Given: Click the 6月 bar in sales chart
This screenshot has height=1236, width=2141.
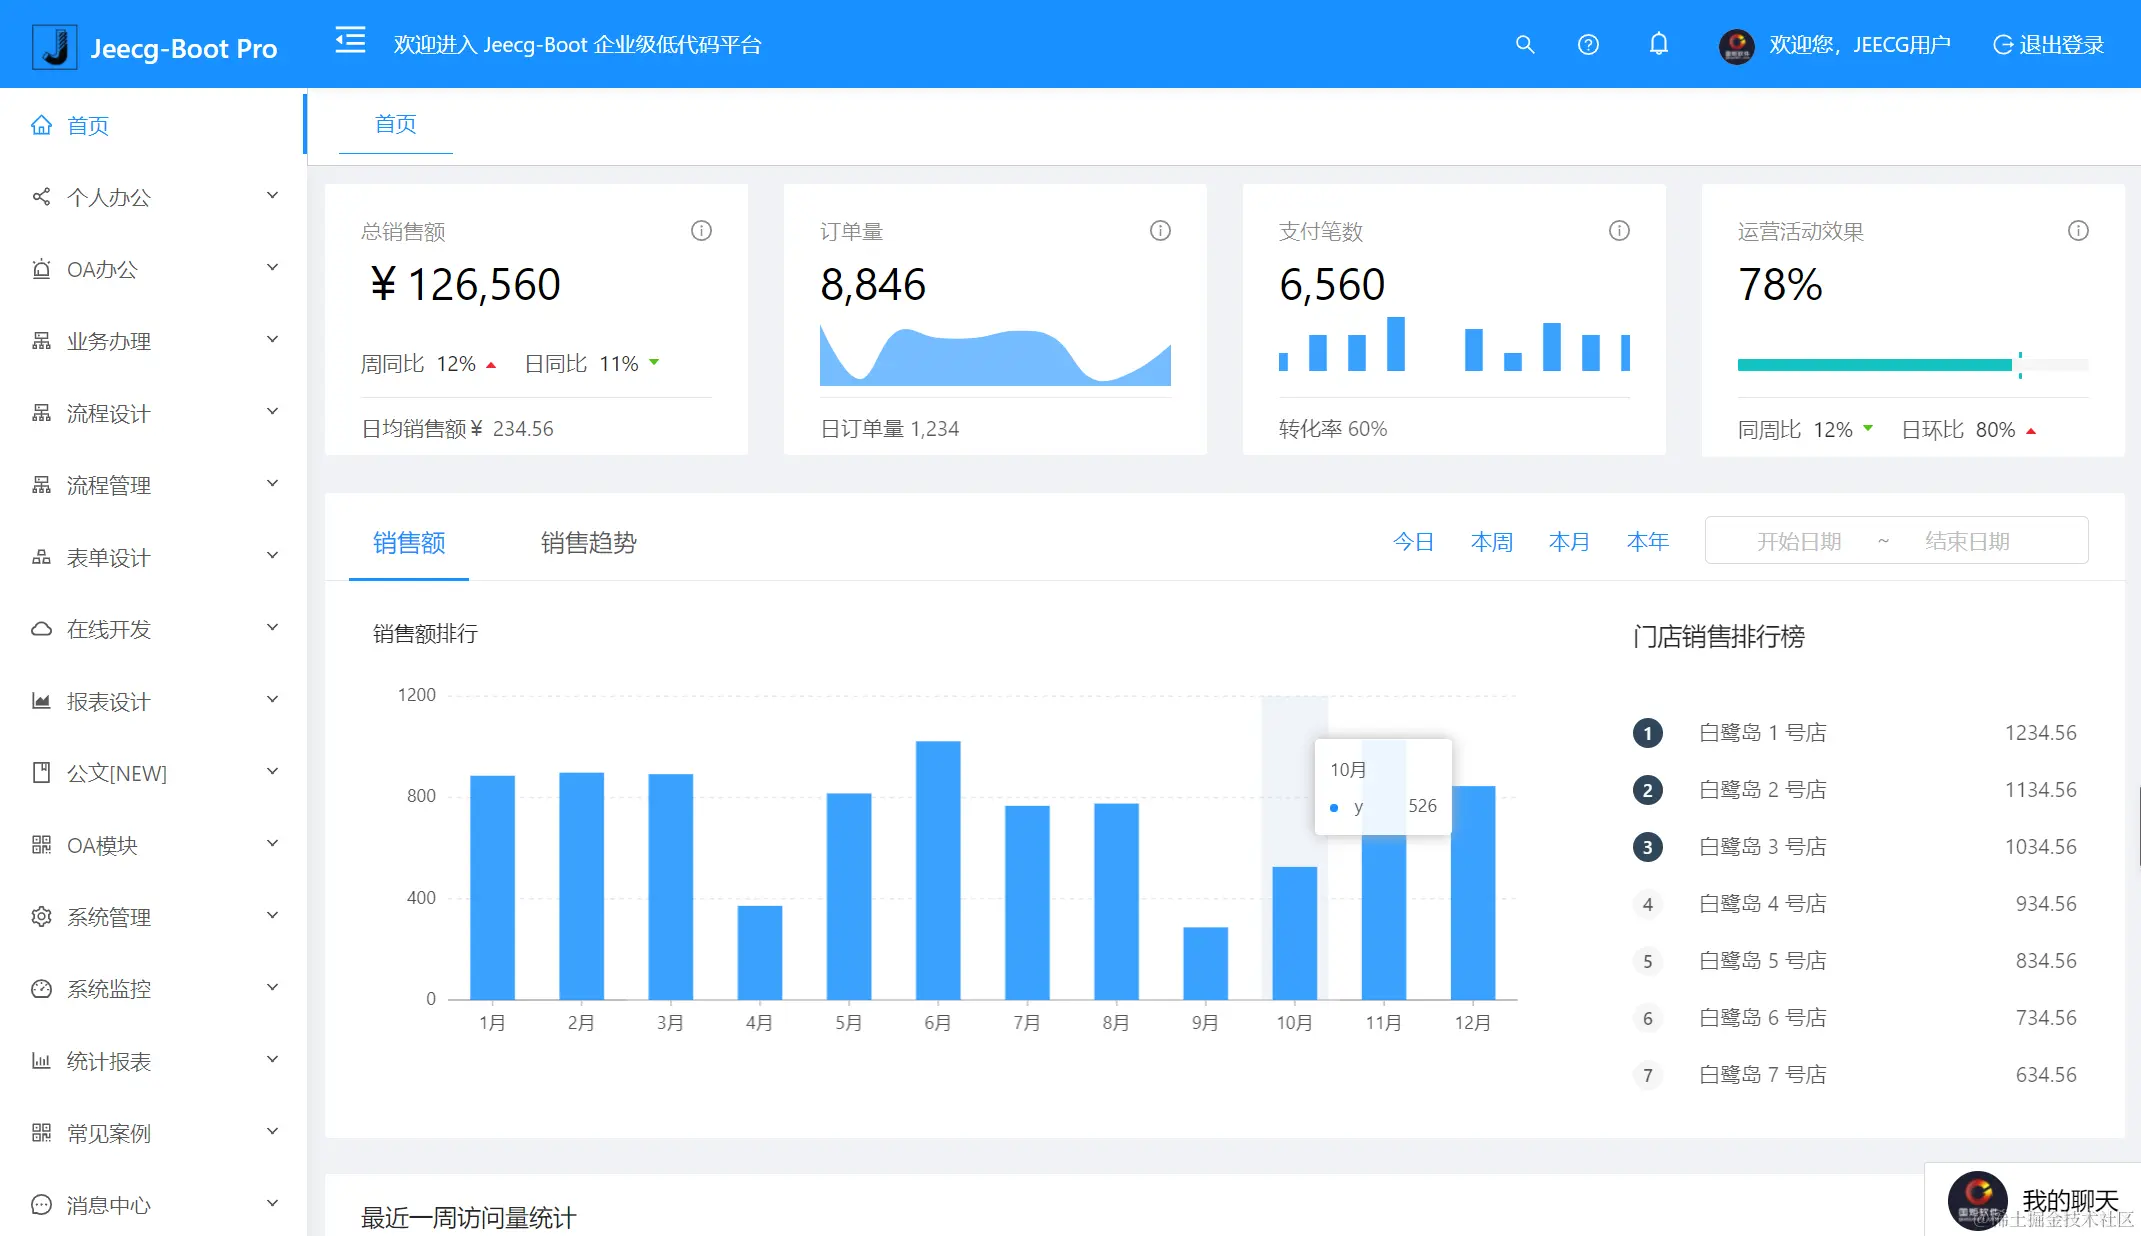Looking at the screenshot, I should (x=938, y=869).
